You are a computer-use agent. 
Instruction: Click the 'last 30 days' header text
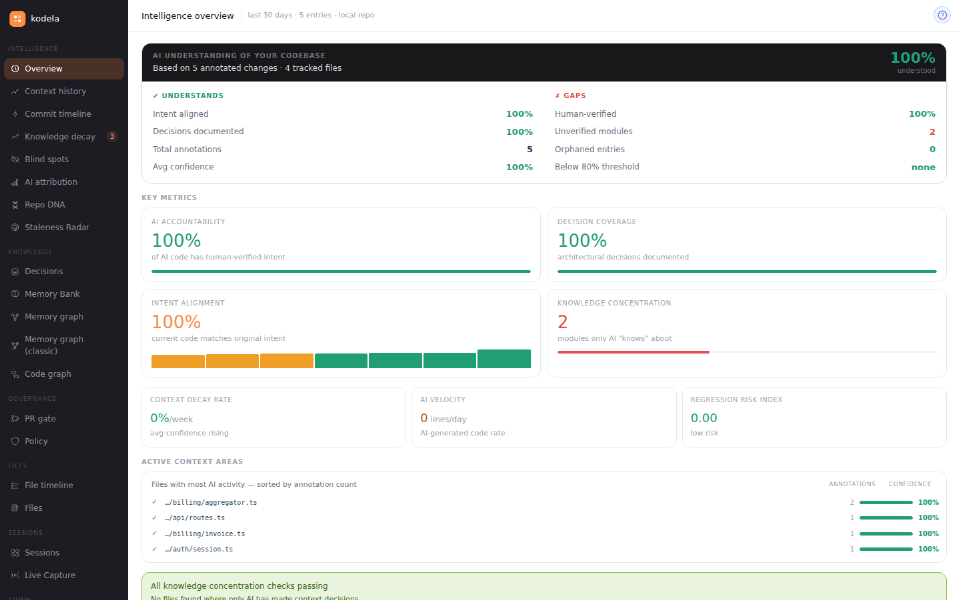(269, 15)
